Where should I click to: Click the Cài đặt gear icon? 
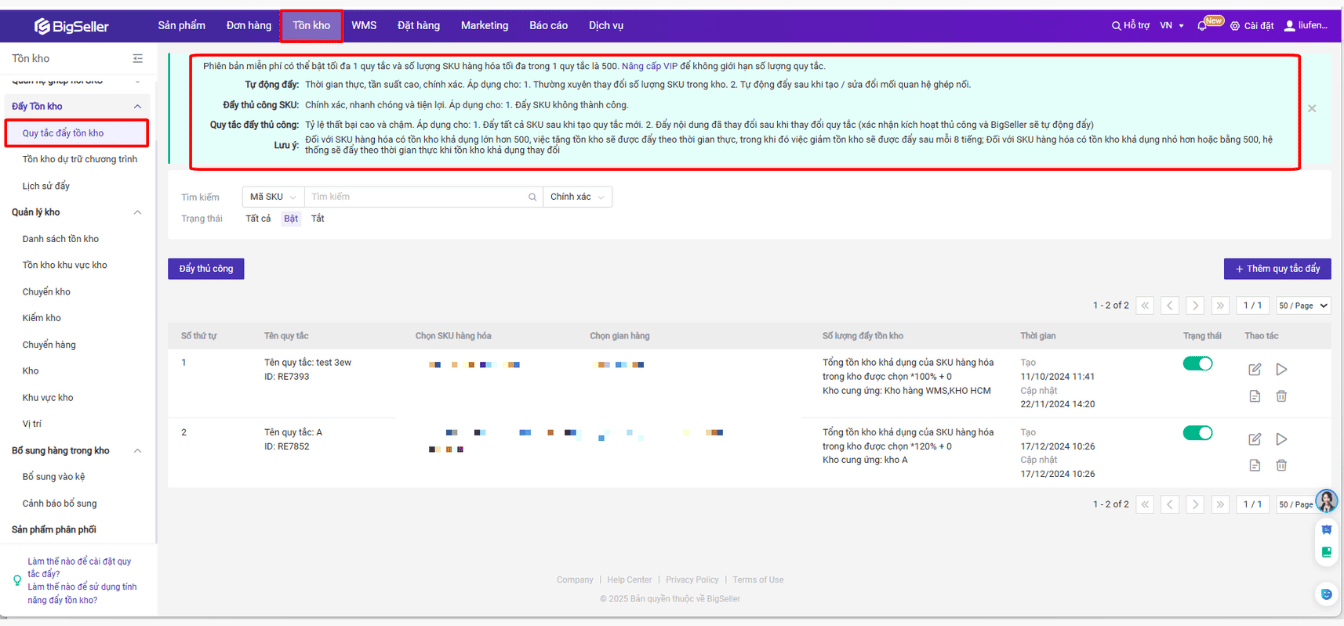pos(1235,26)
